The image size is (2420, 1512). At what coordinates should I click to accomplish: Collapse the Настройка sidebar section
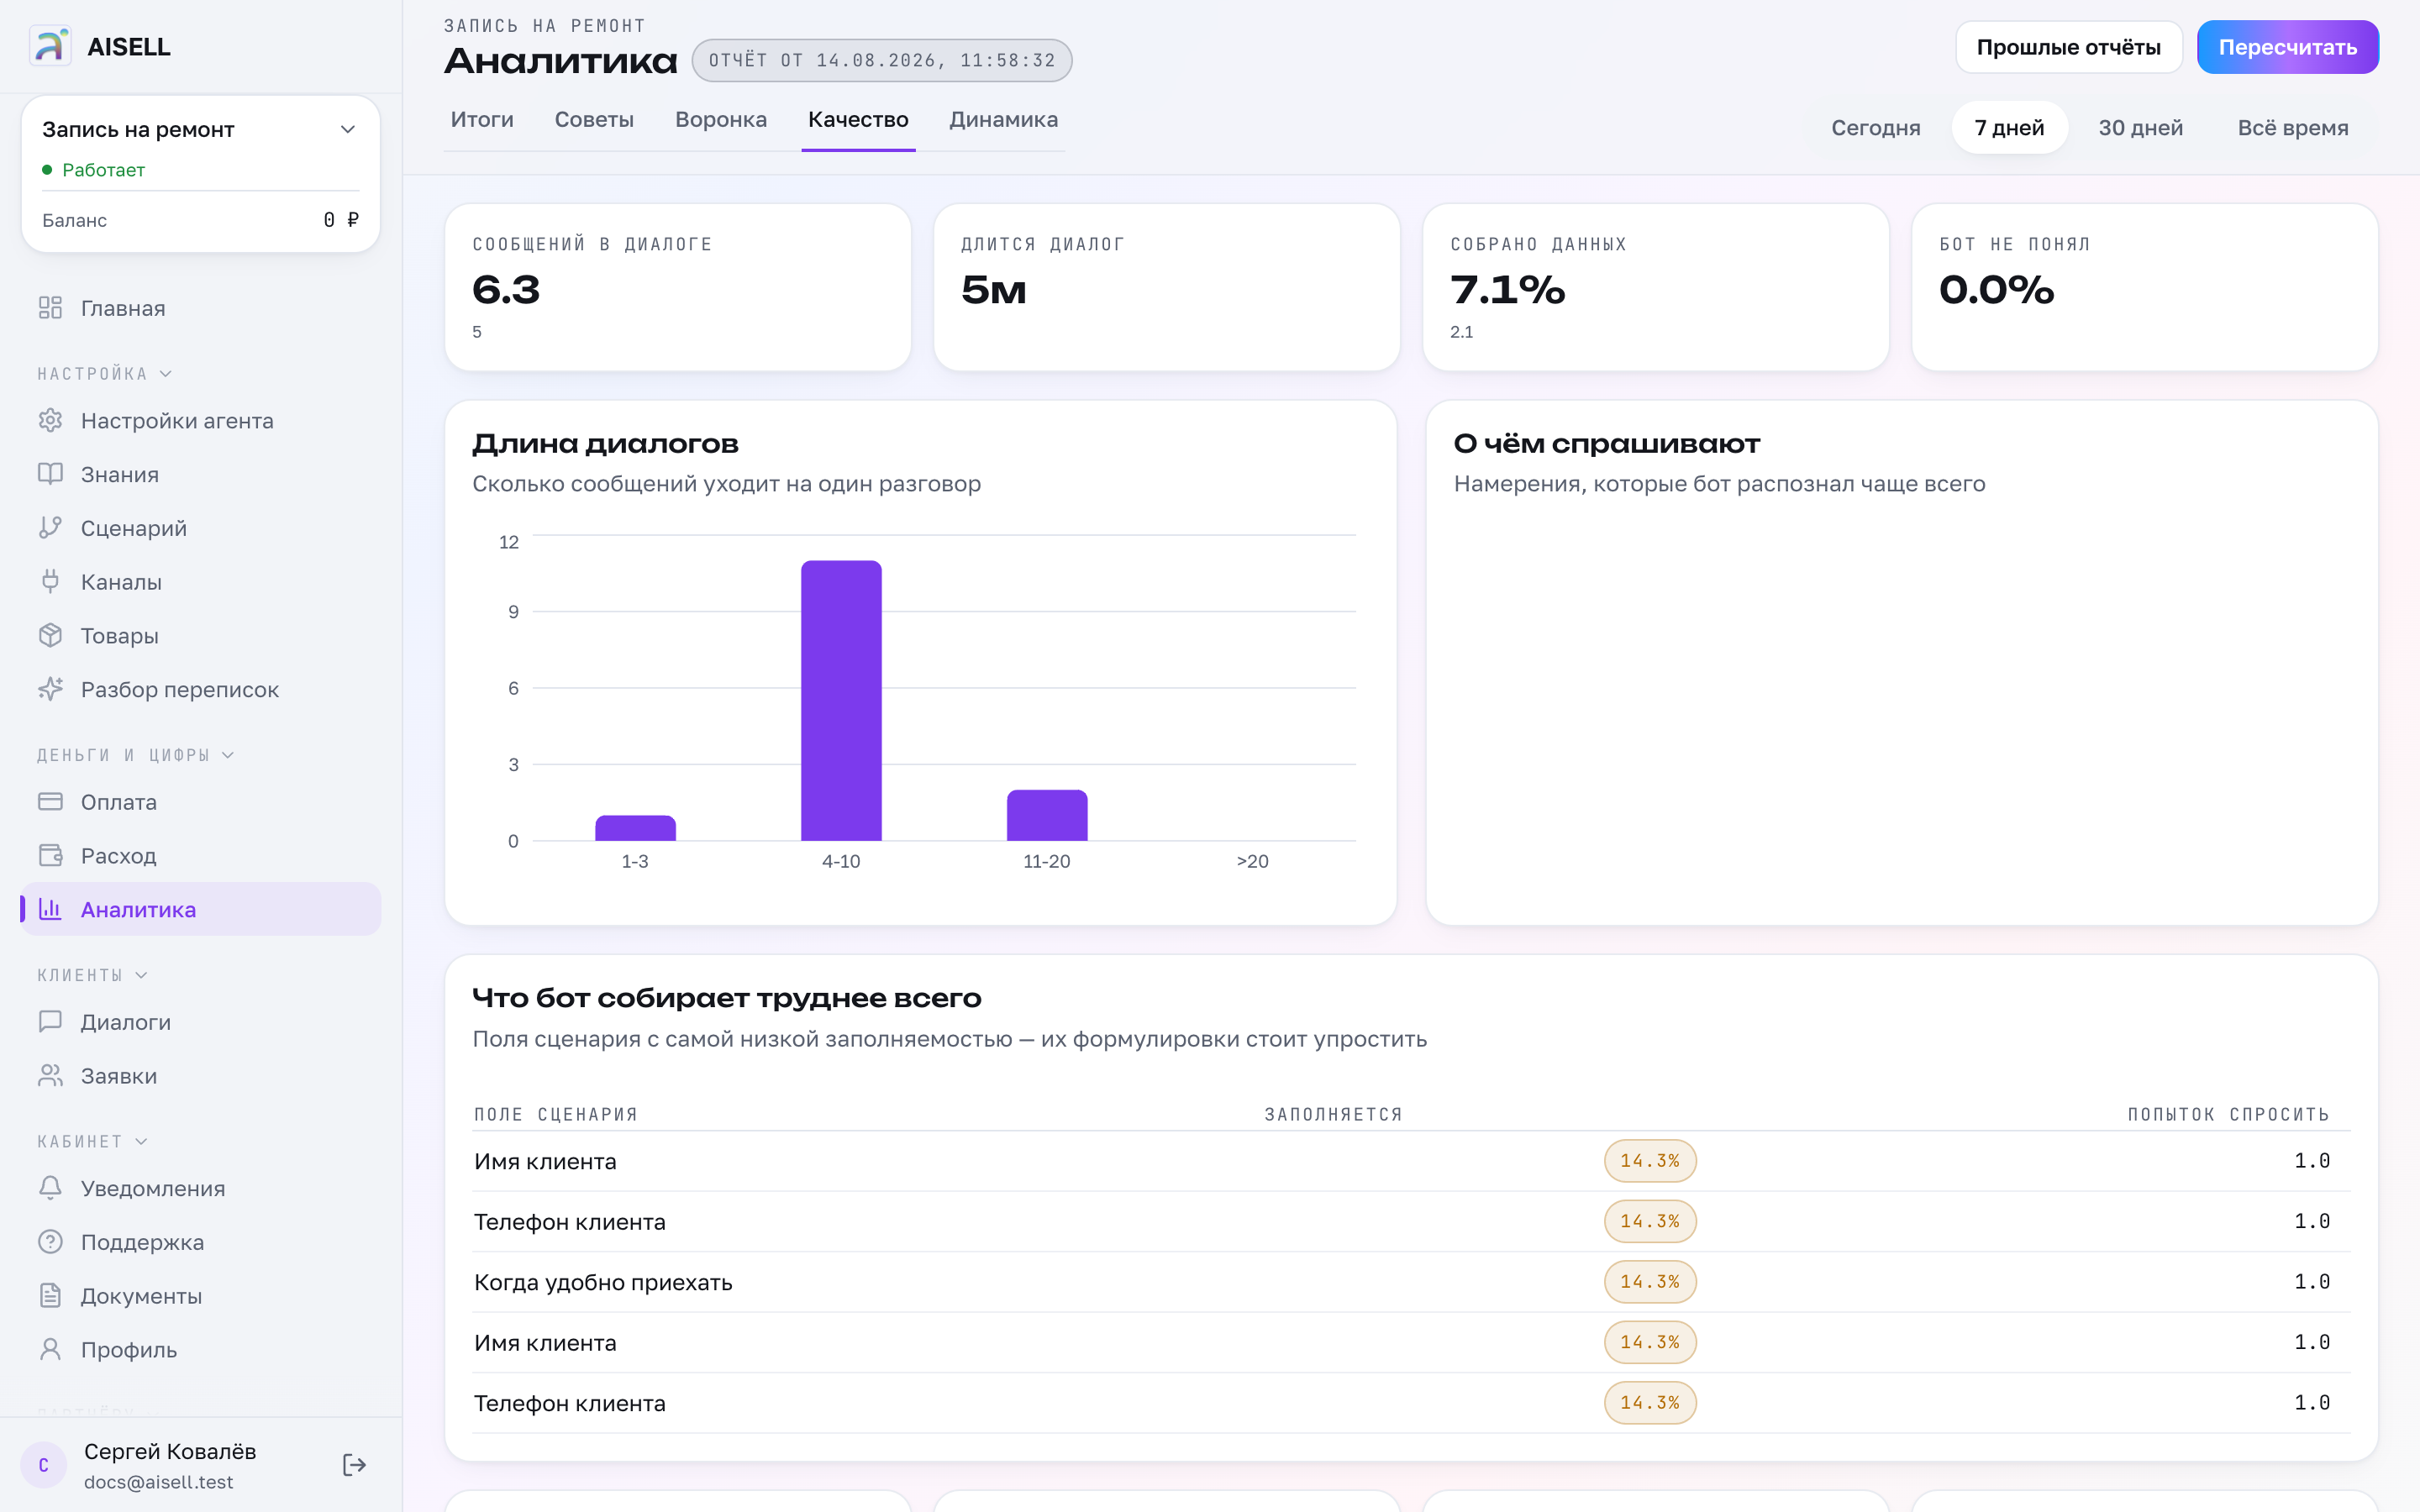point(105,374)
